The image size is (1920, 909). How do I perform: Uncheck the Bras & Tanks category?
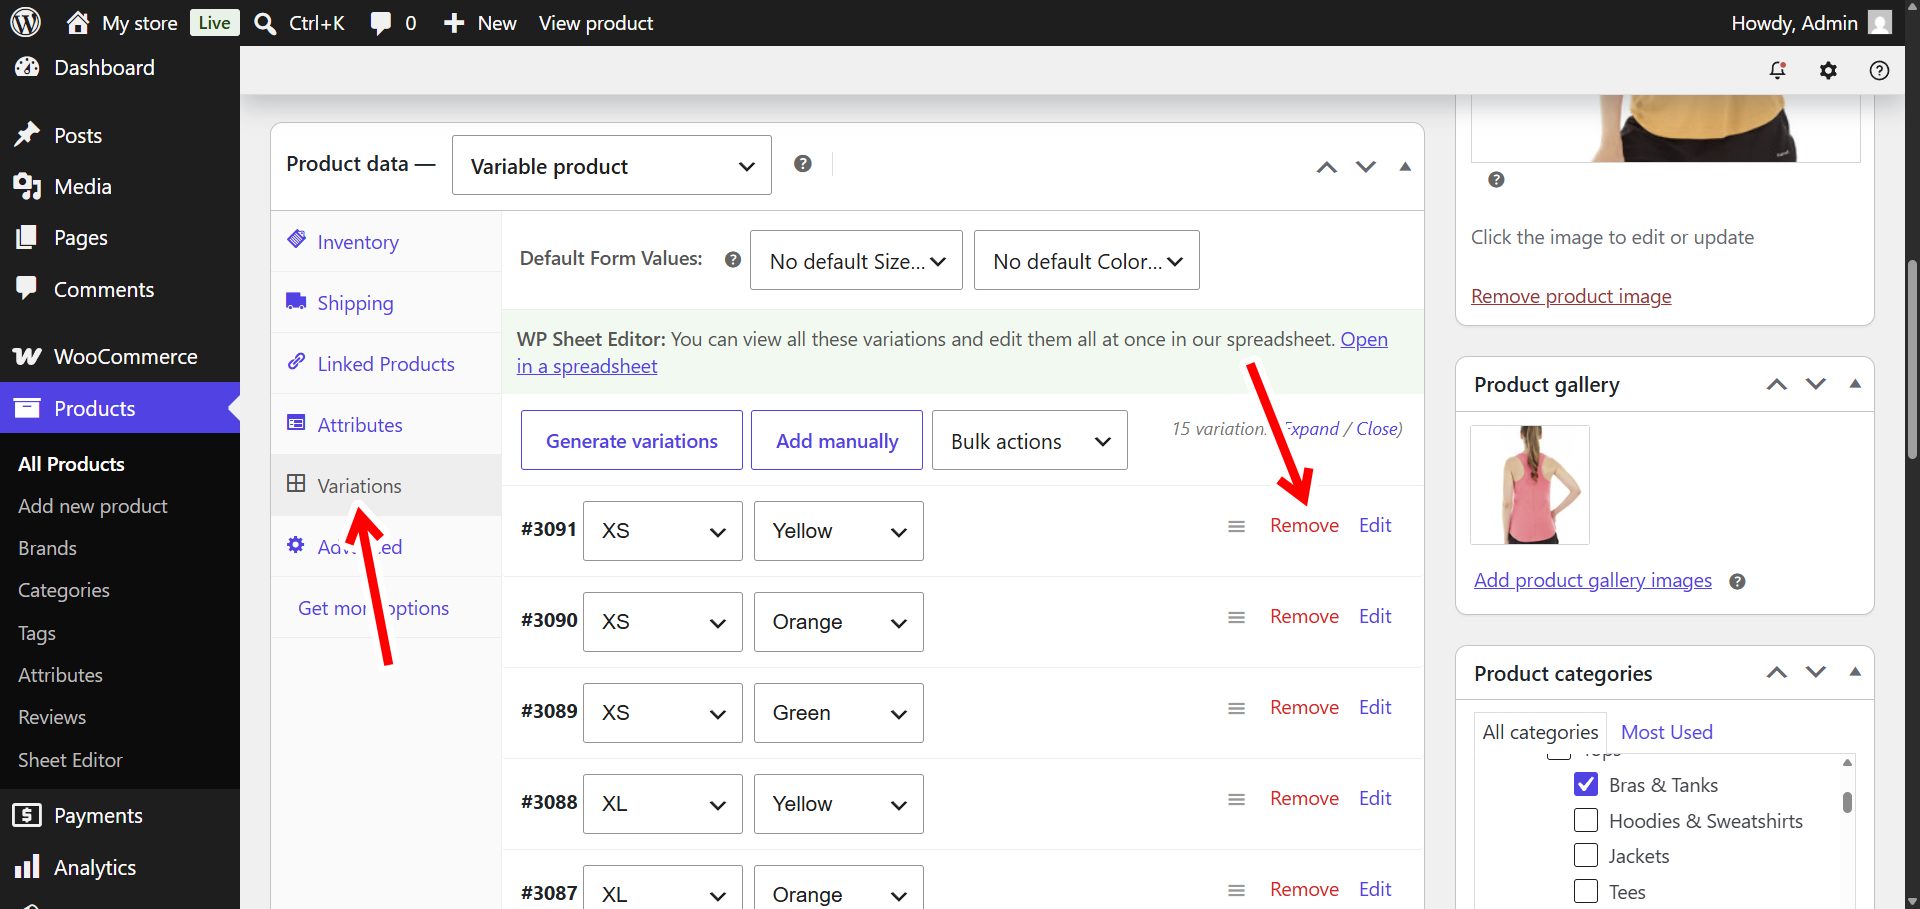(x=1586, y=784)
